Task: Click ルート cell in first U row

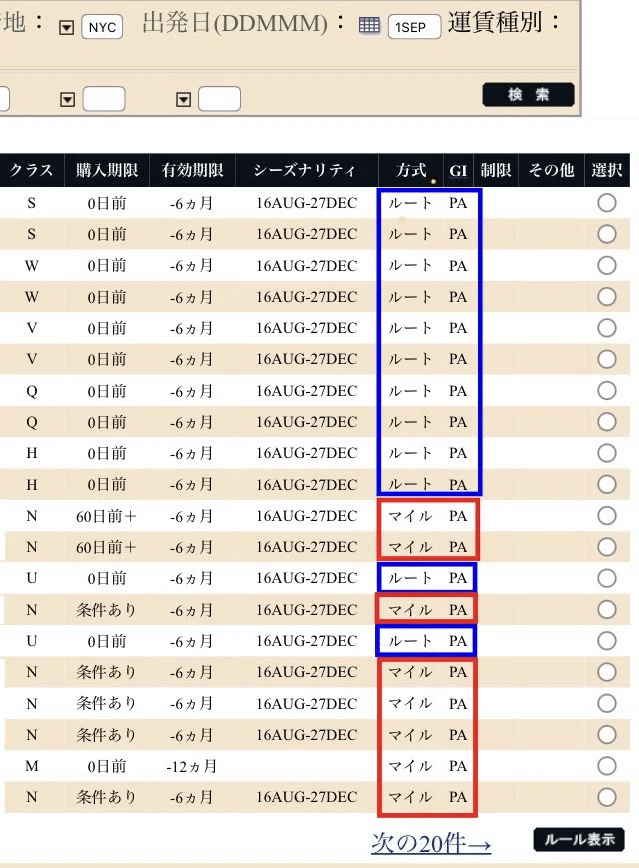Action: [410, 578]
